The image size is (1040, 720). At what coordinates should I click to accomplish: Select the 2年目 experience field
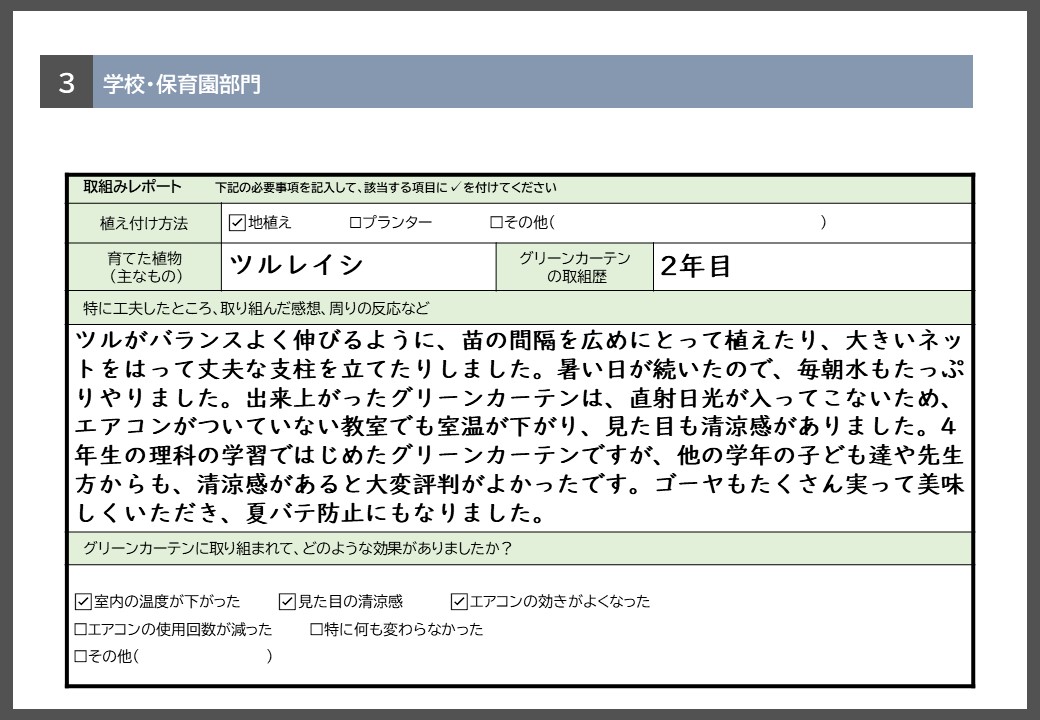point(810,266)
